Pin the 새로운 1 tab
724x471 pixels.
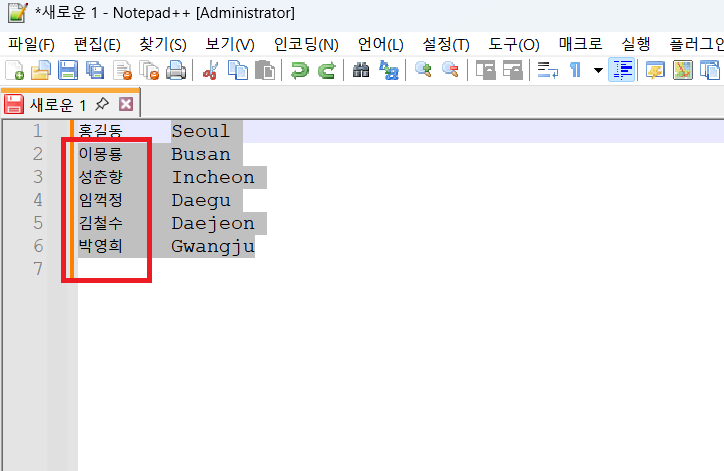(102, 104)
